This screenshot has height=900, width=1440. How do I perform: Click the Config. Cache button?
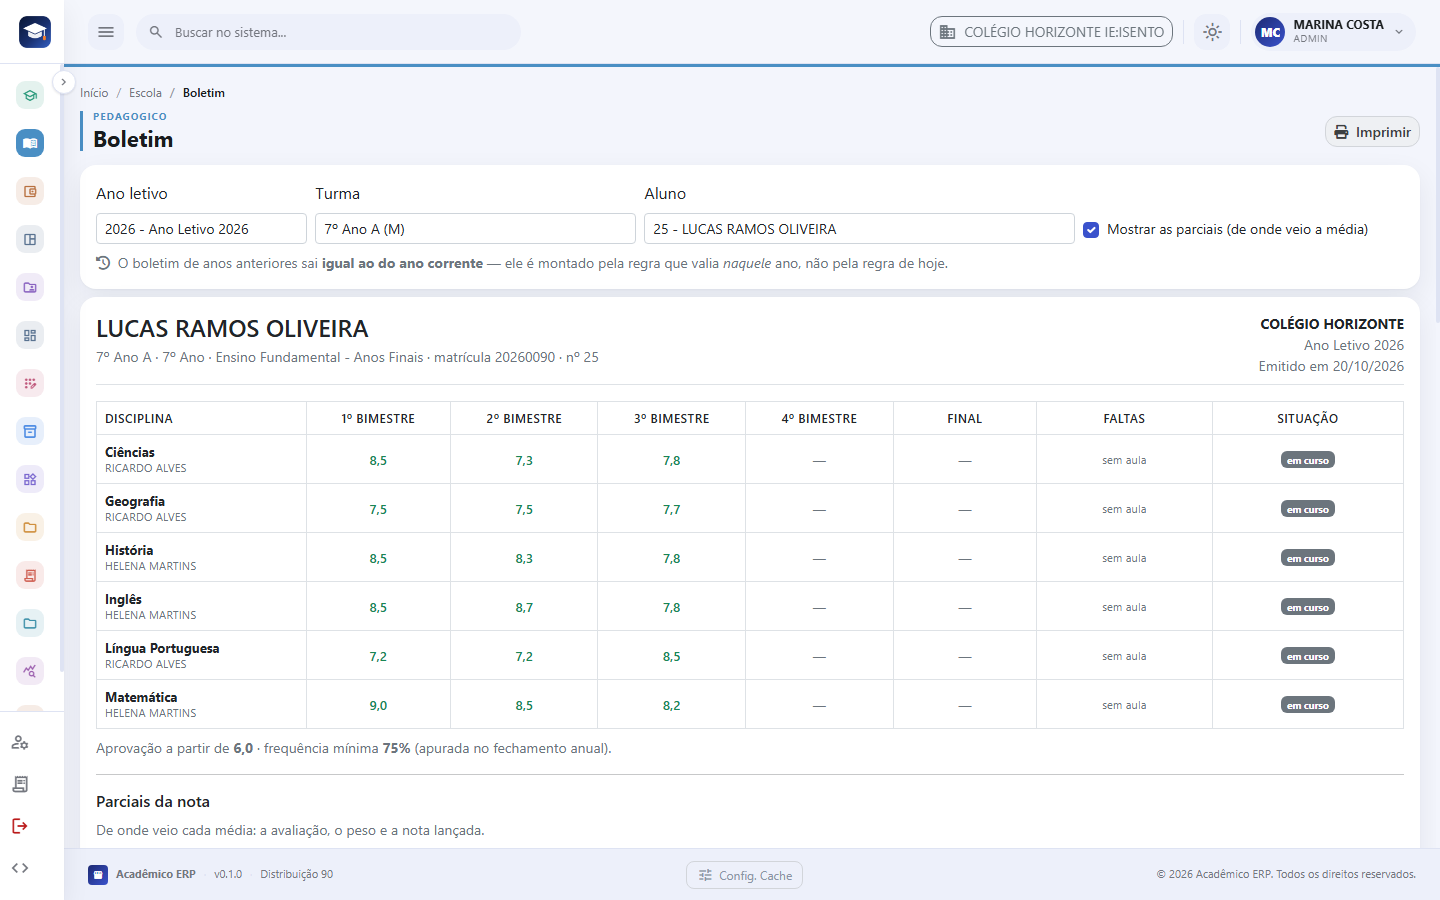pos(744,875)
